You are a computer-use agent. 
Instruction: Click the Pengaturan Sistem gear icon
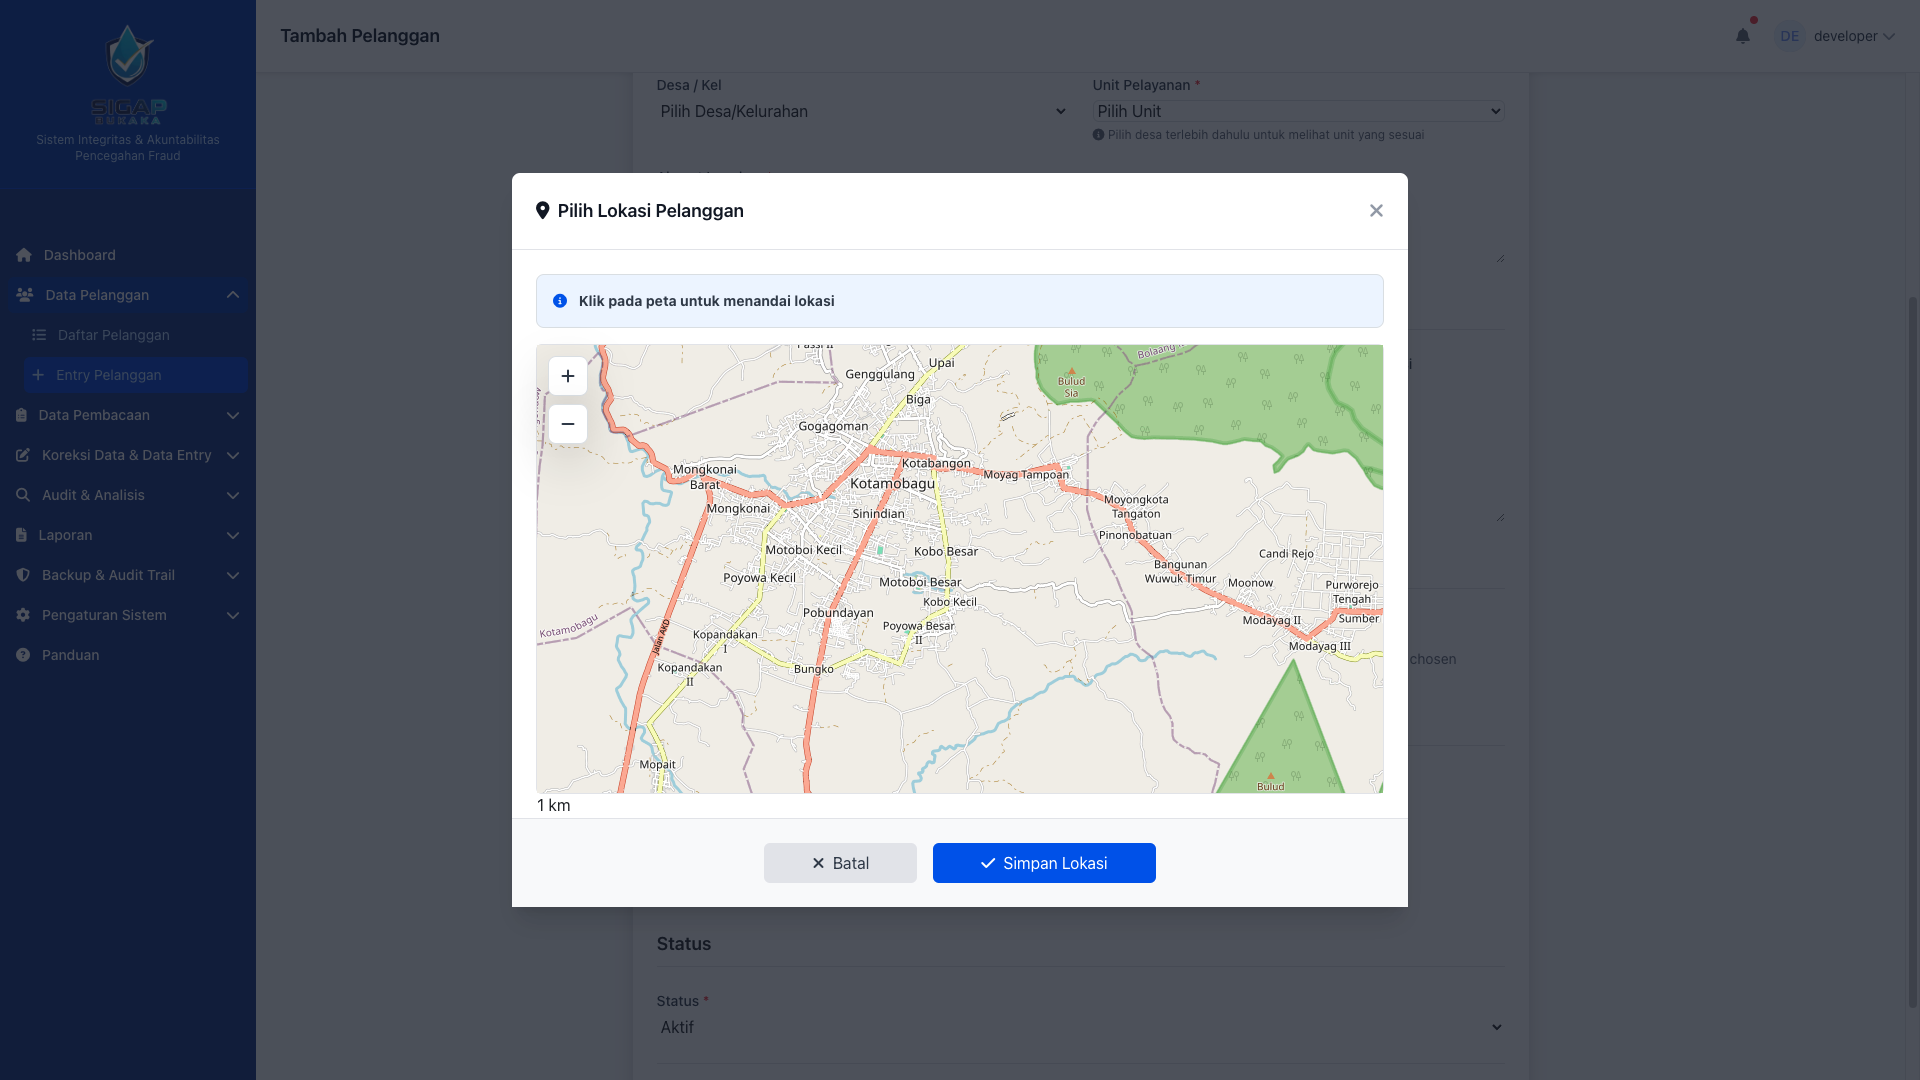(x=23, y=615)
